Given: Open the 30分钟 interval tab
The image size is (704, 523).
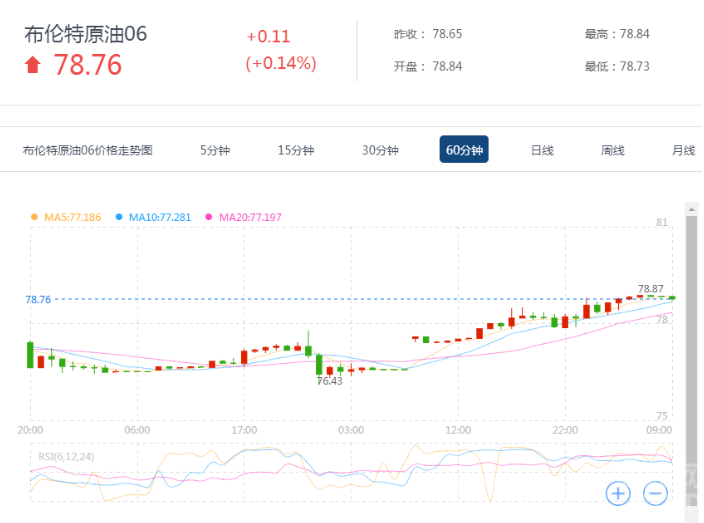Looking at the screenshot, I should point(380,150).
